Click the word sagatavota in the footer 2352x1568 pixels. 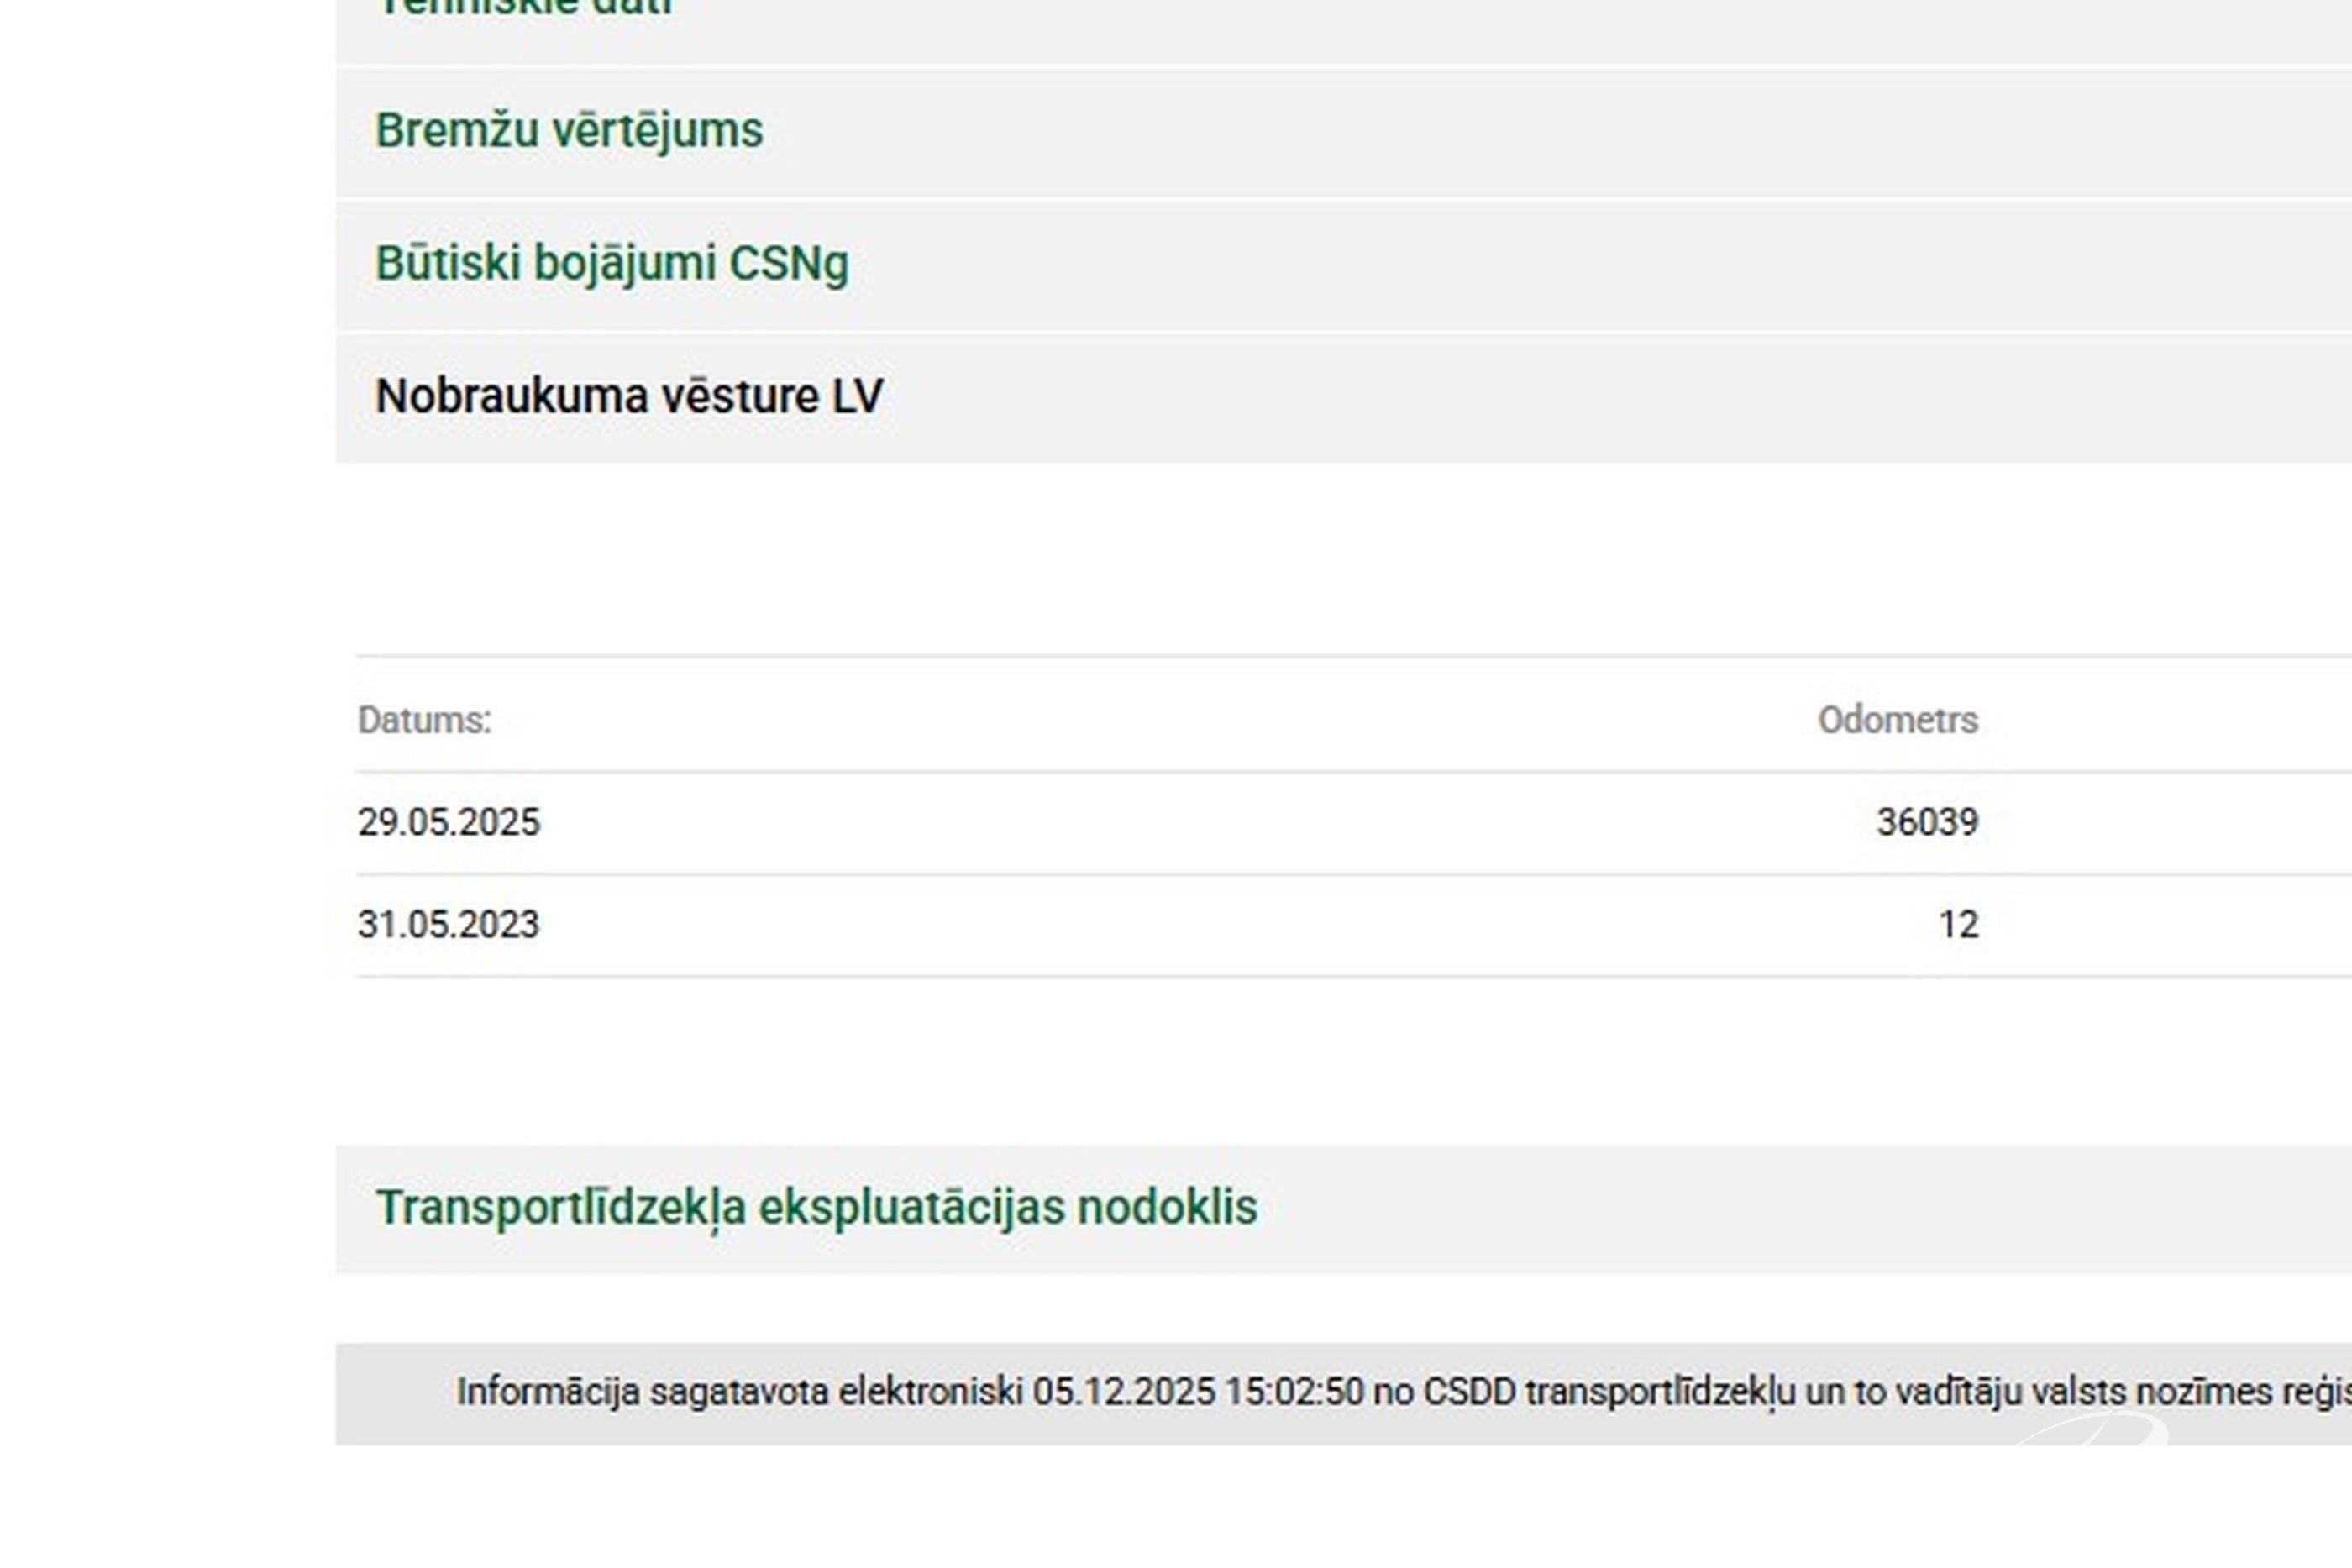tap(739, 1392)
